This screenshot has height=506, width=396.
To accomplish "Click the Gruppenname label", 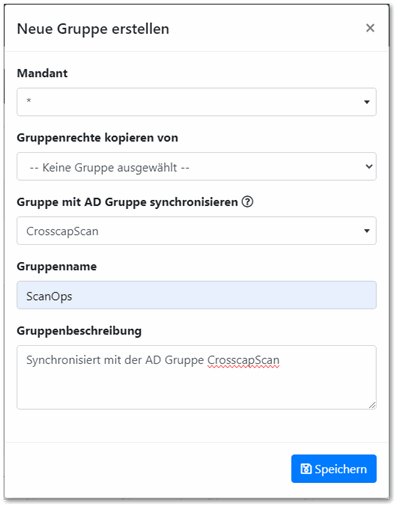I will pyautogui.click(x=57, y=266).
